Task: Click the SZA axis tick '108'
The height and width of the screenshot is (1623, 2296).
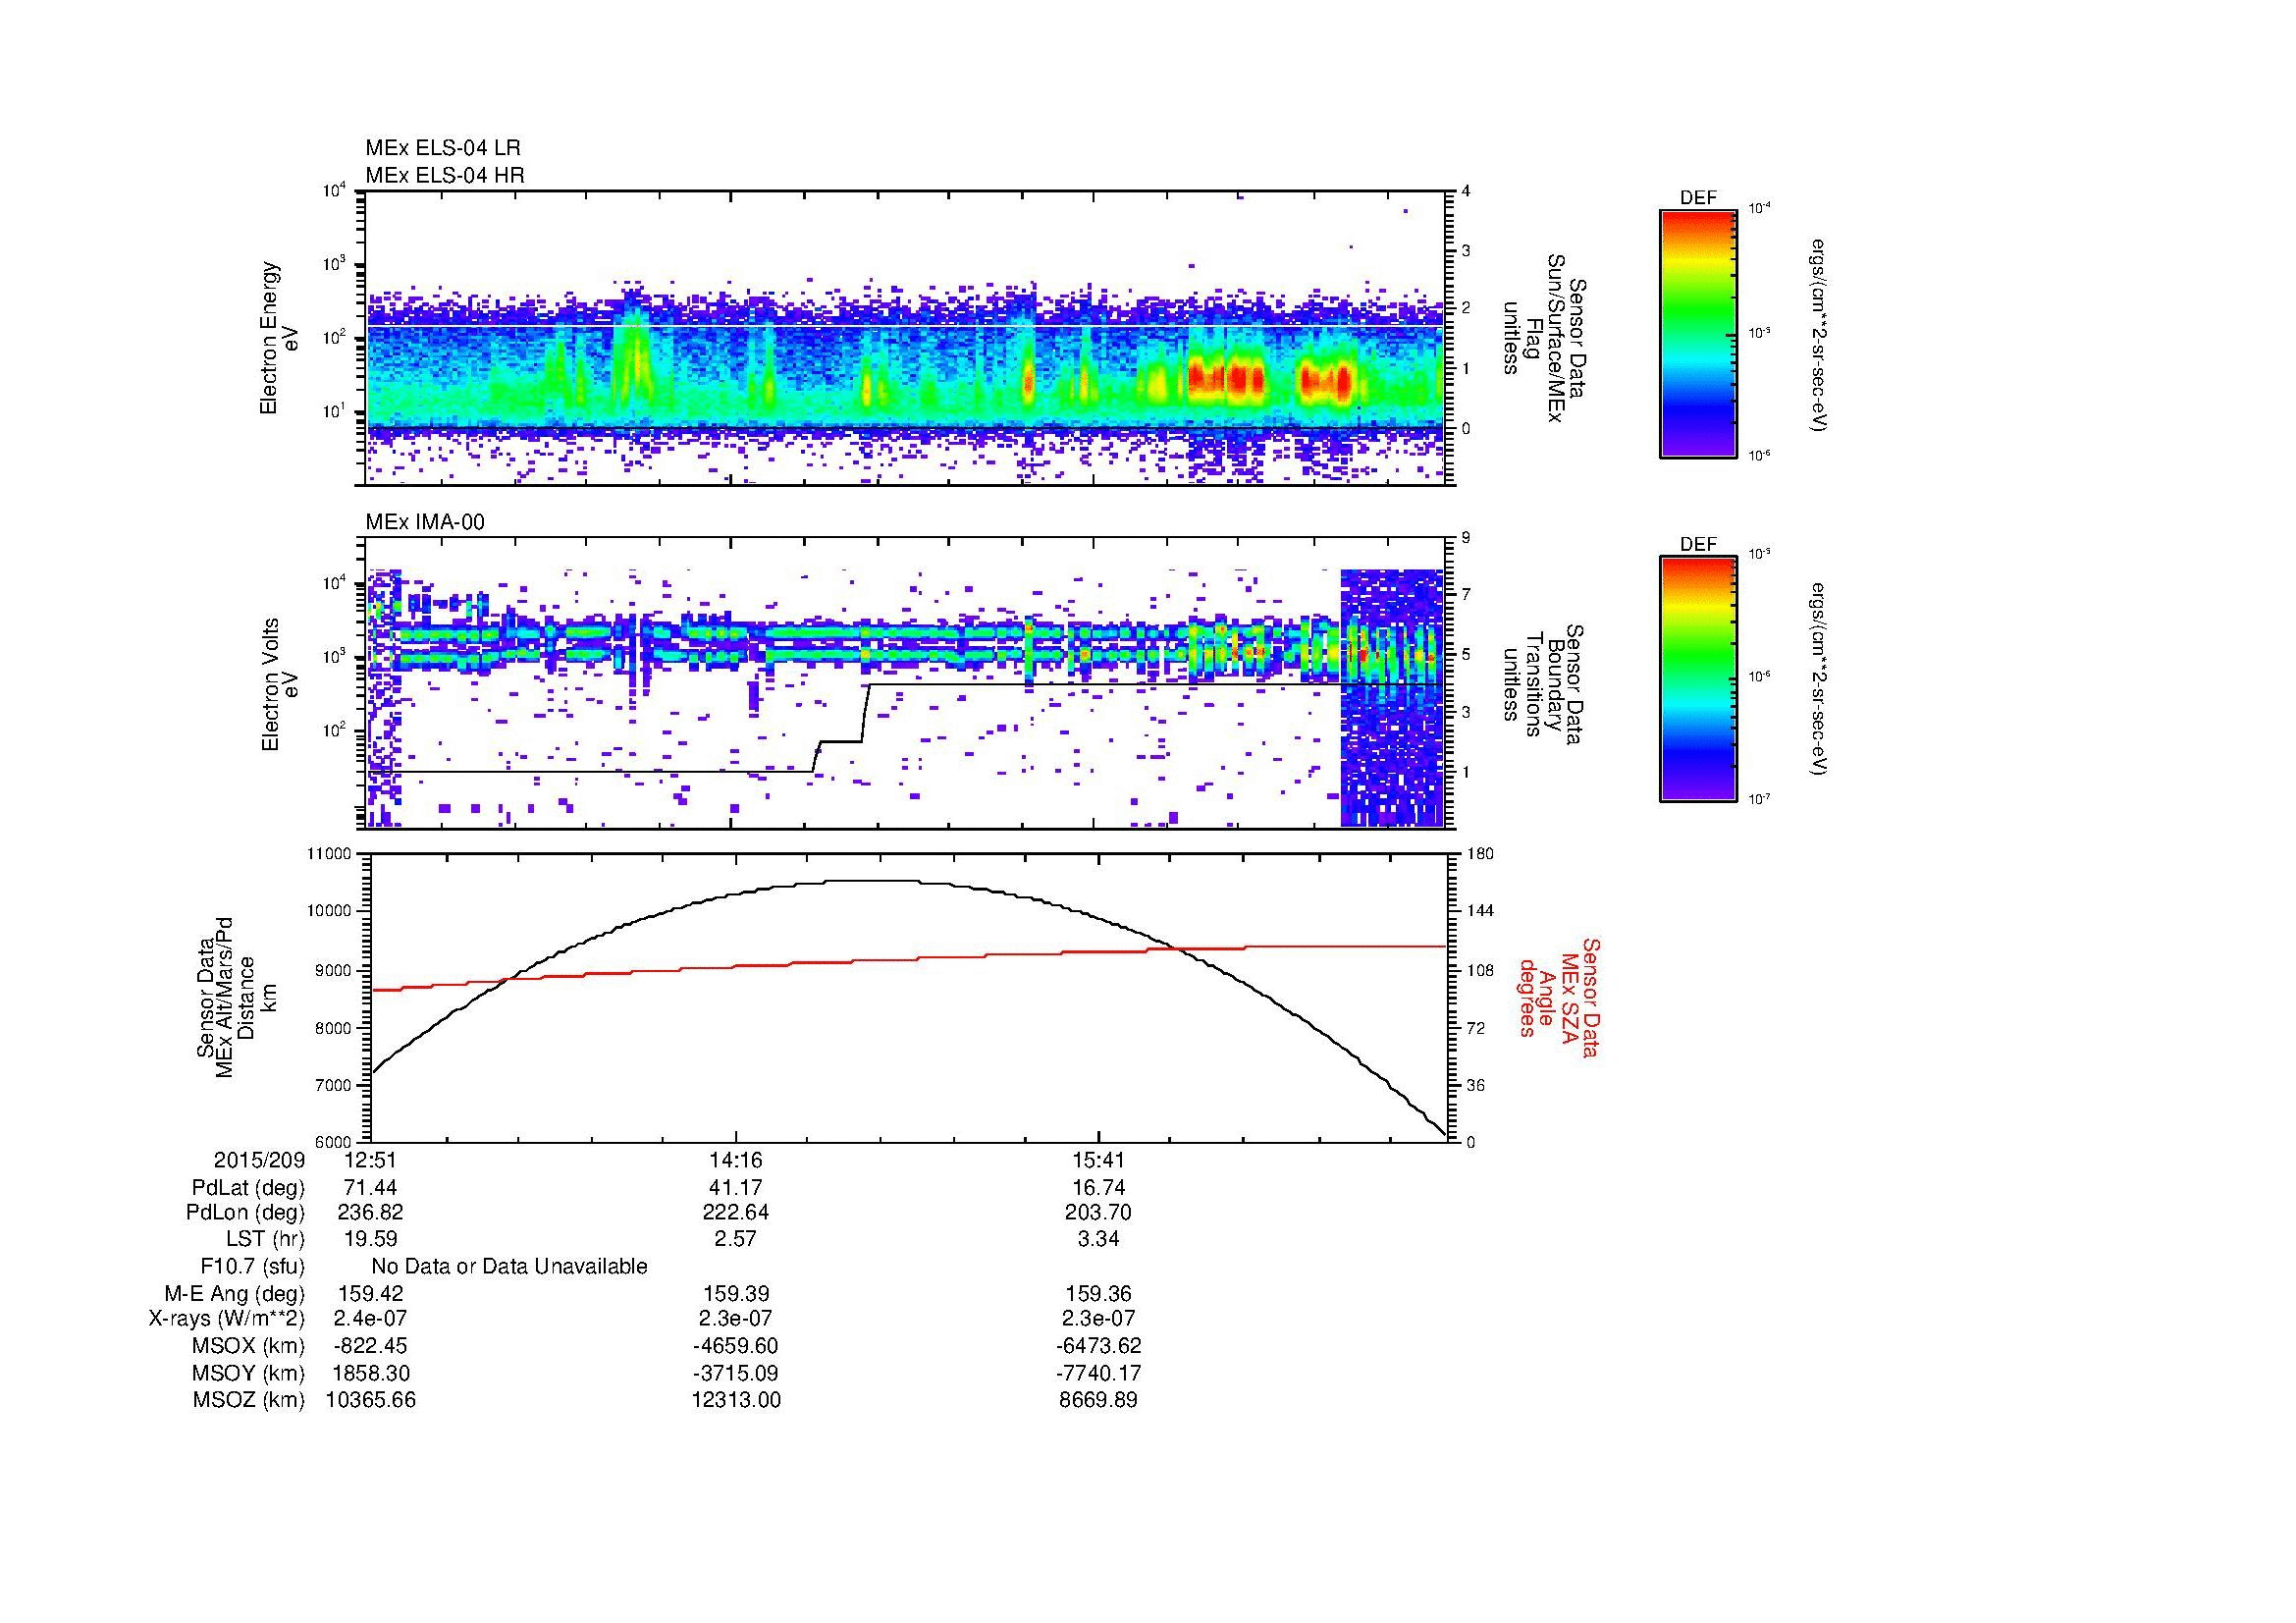Action: (x=1478, y=970)
